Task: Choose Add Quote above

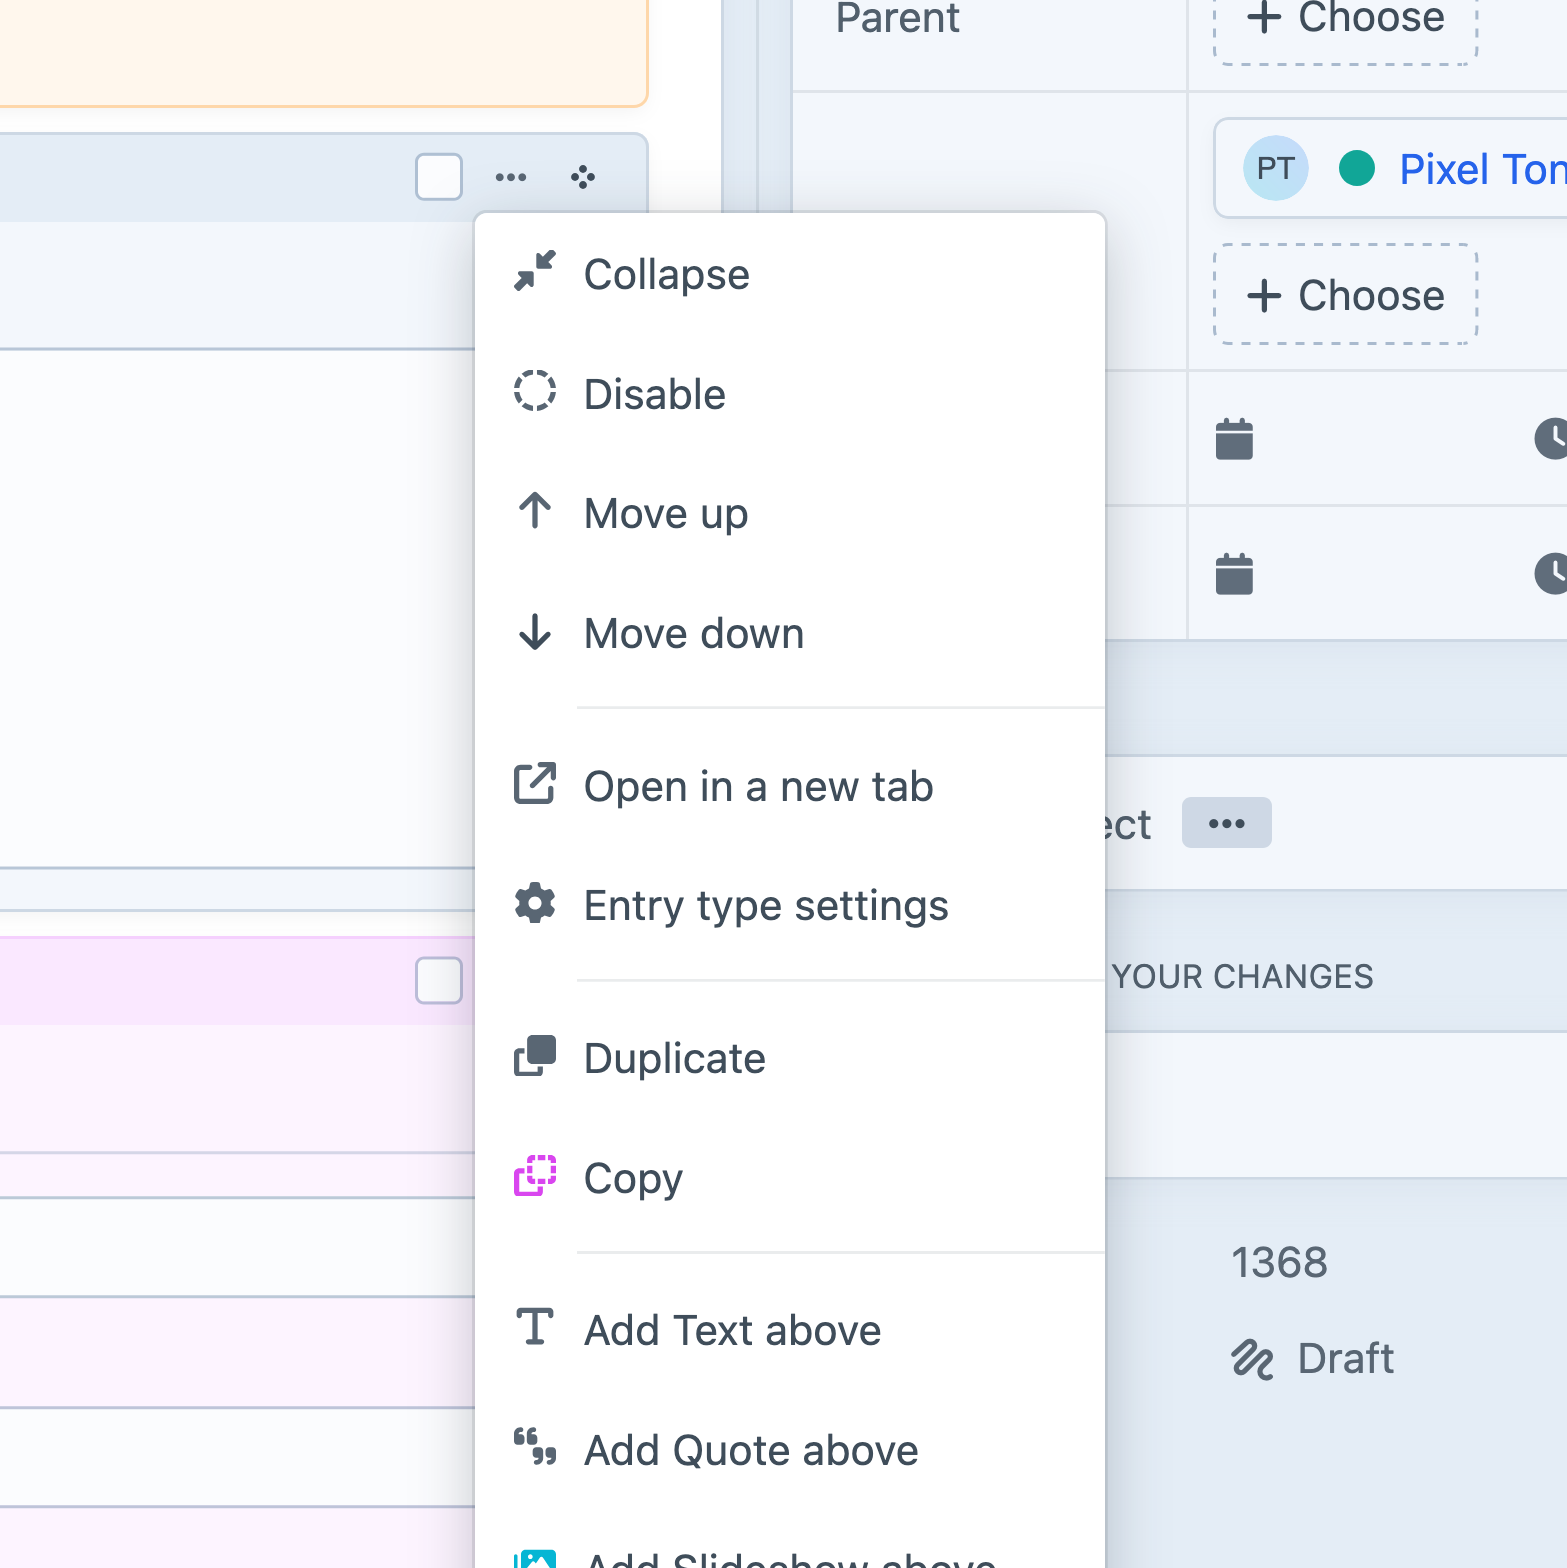Action: (790, 1450)
